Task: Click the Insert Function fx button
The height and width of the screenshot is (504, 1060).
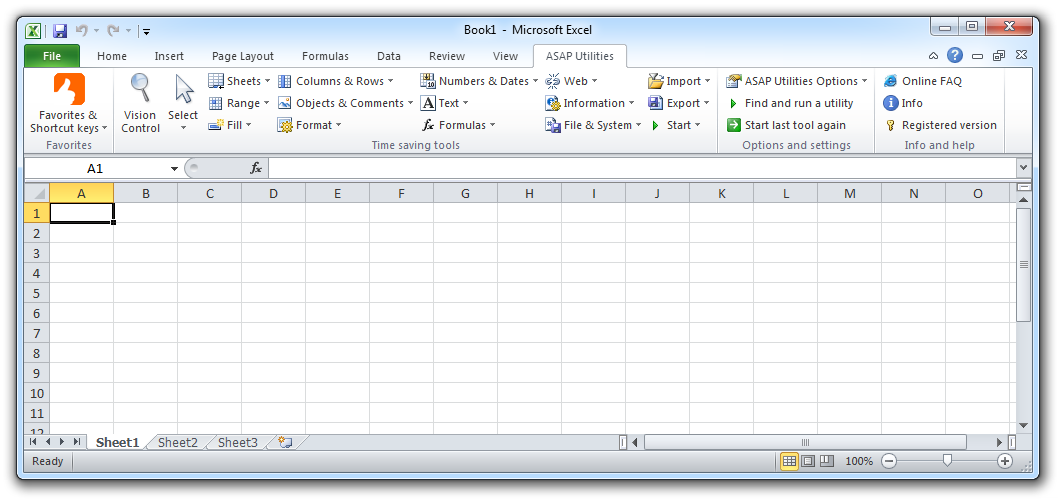Action: coord(256,168)
